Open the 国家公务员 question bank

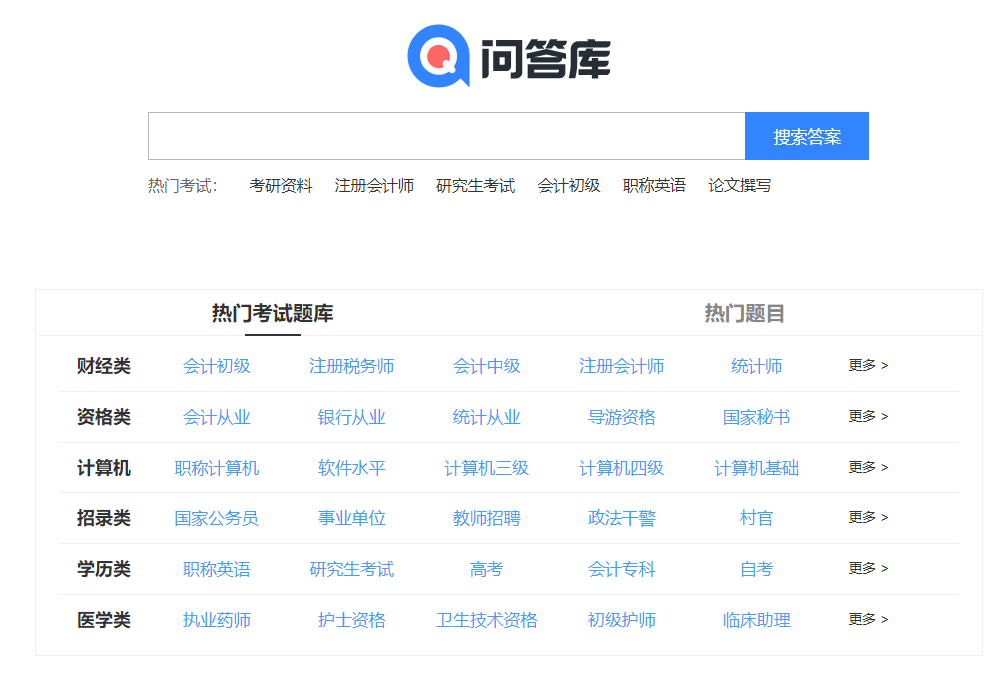coord(216,519)
